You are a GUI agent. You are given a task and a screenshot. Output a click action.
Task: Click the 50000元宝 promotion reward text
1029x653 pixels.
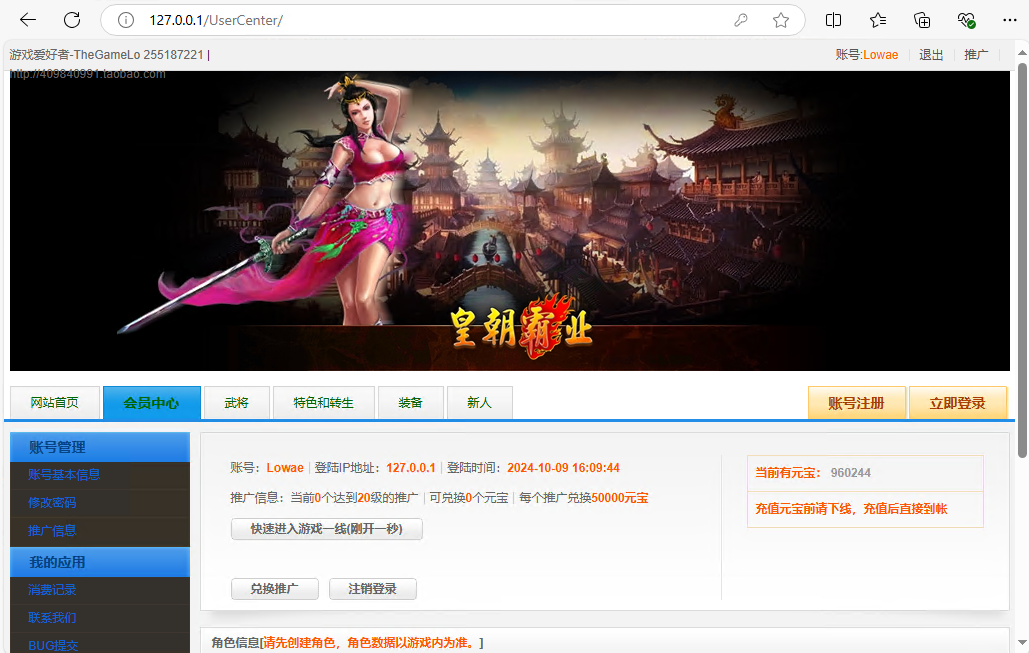click(620, 498)
